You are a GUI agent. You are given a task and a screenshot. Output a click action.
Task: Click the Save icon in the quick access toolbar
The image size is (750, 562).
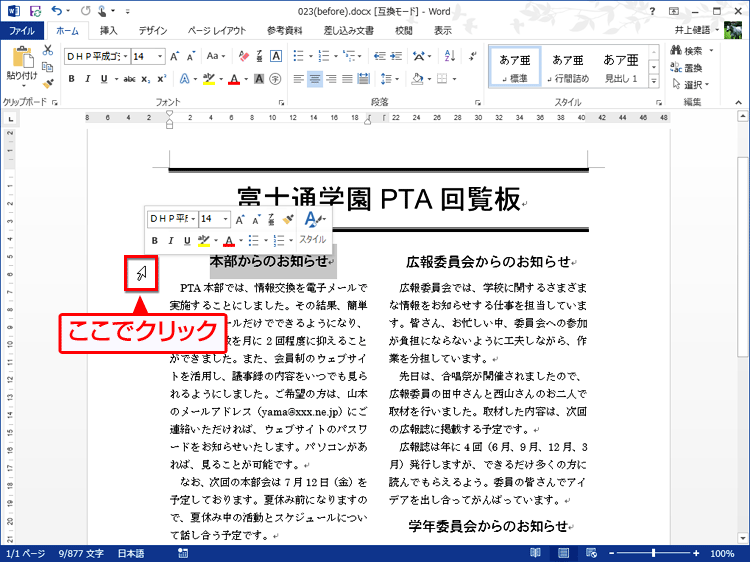coord(35,11)
